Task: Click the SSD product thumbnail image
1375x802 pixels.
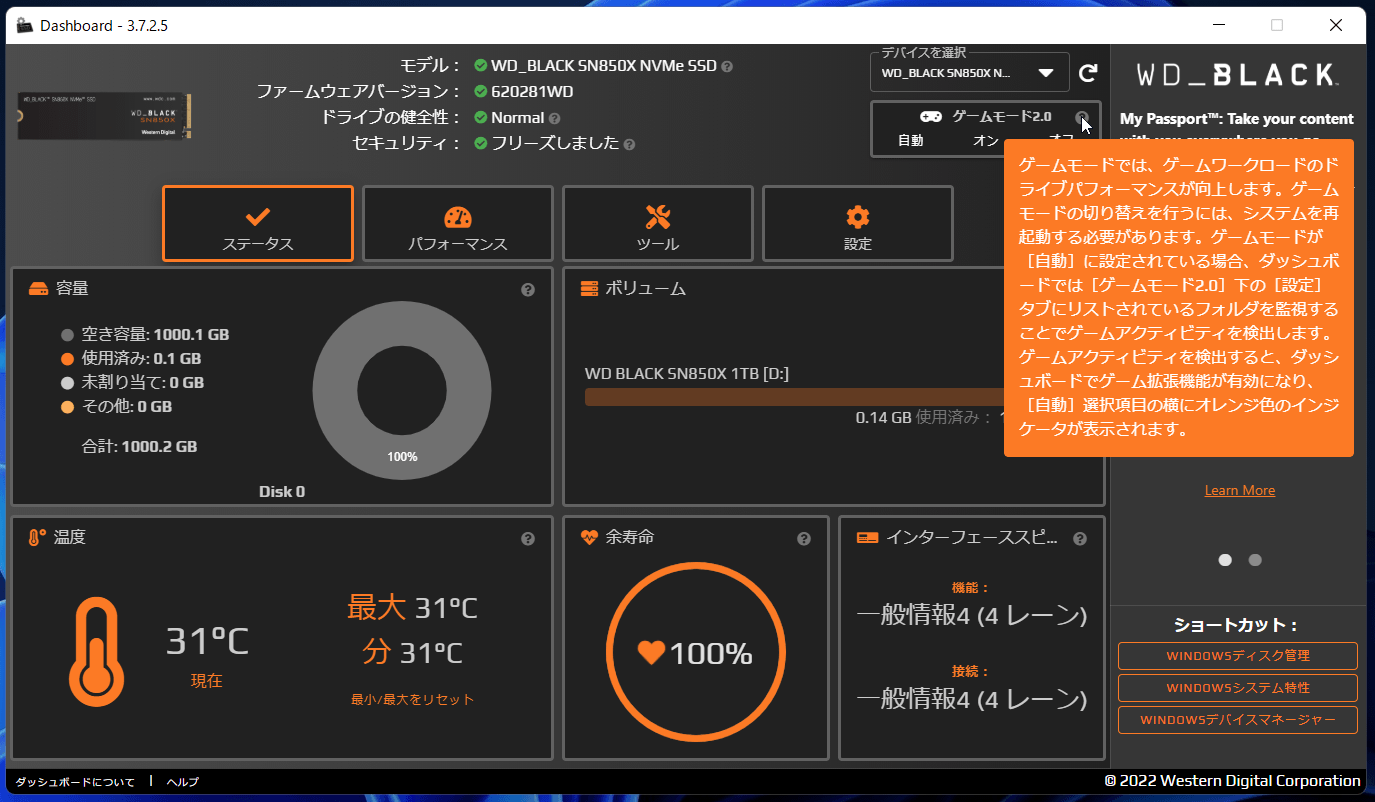Action: pyautogui.click(x=105, y=116)
